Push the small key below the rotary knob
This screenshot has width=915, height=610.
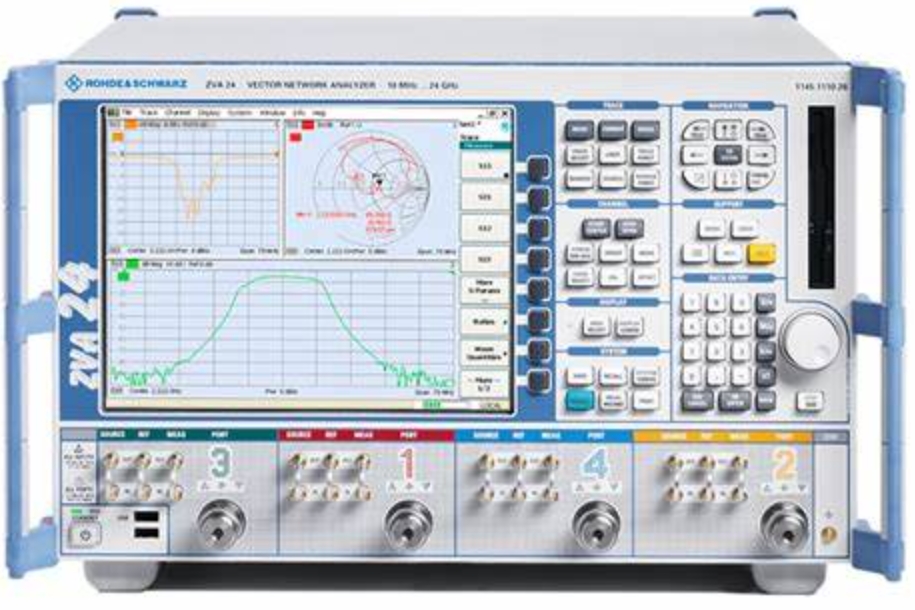[809, 400]
